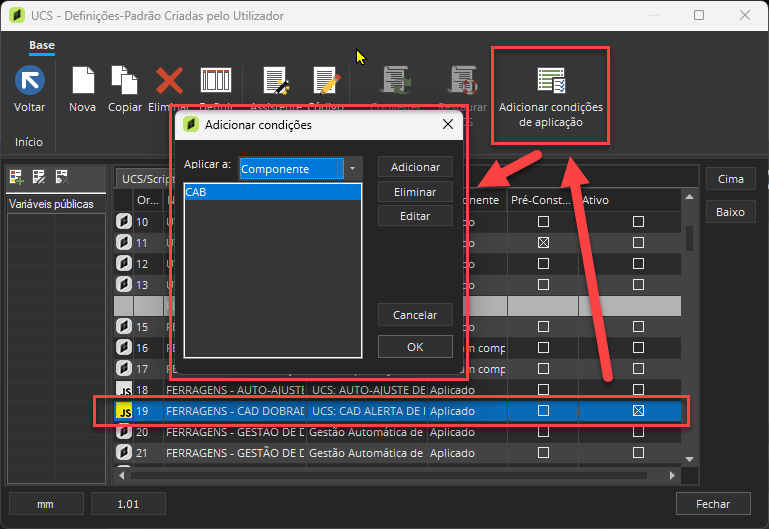This screenshot has width=769, height=529.
Task: Uncheck the Pré-Const checkbox on row 11
Action: (543, 243)
